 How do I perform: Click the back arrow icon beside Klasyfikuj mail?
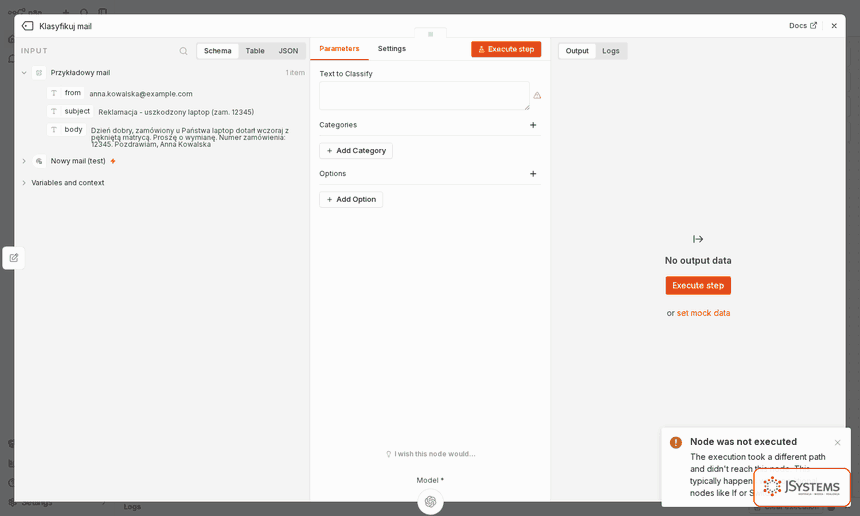tap(27, 26)
